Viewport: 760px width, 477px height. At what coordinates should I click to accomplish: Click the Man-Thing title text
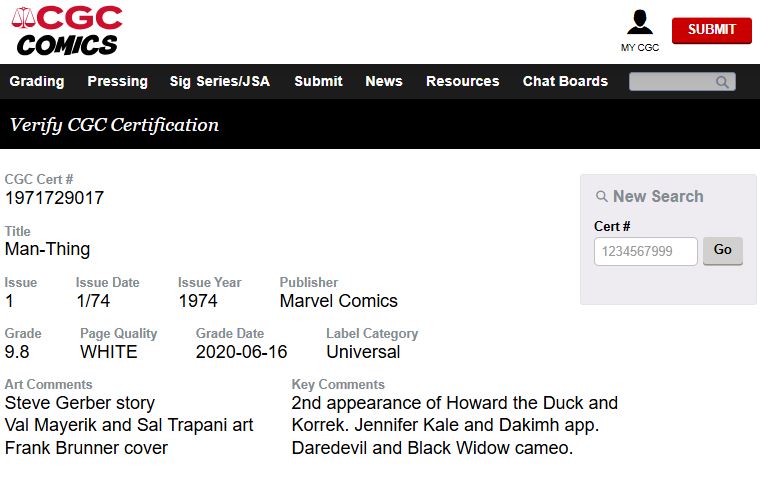(x=47, y=249)
